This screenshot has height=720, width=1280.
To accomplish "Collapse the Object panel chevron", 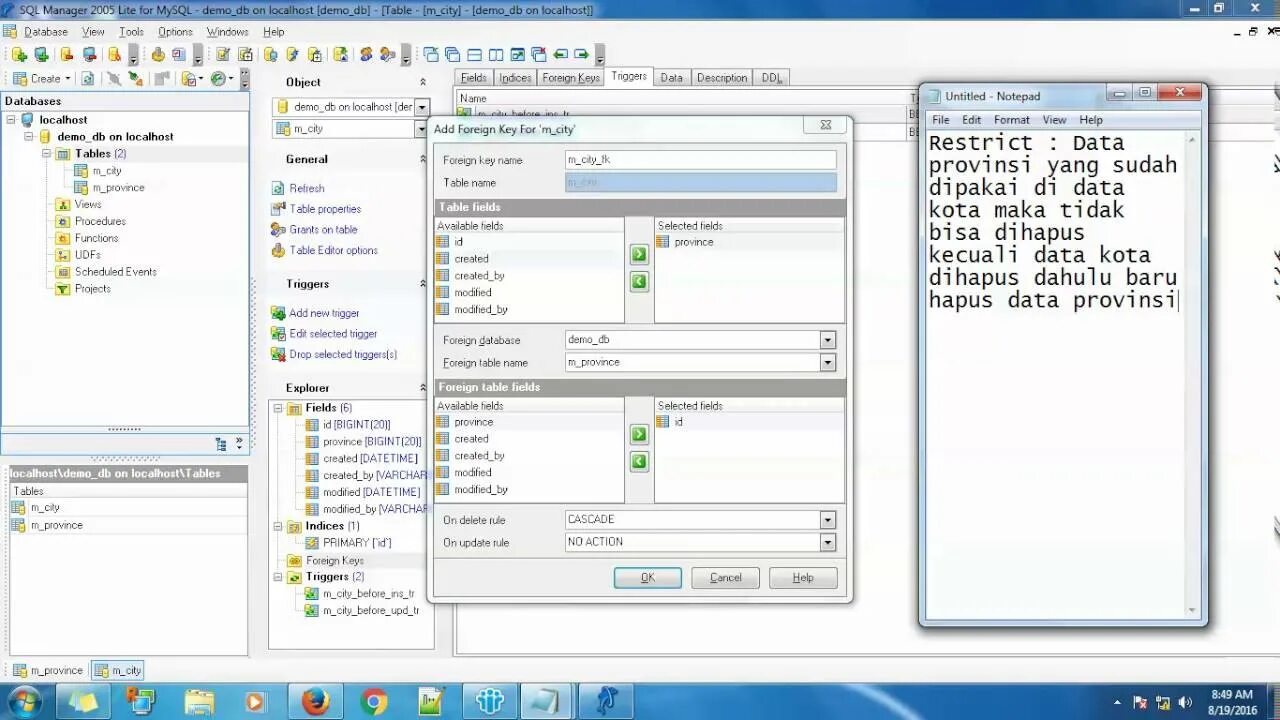I will (x=423, y=82).
